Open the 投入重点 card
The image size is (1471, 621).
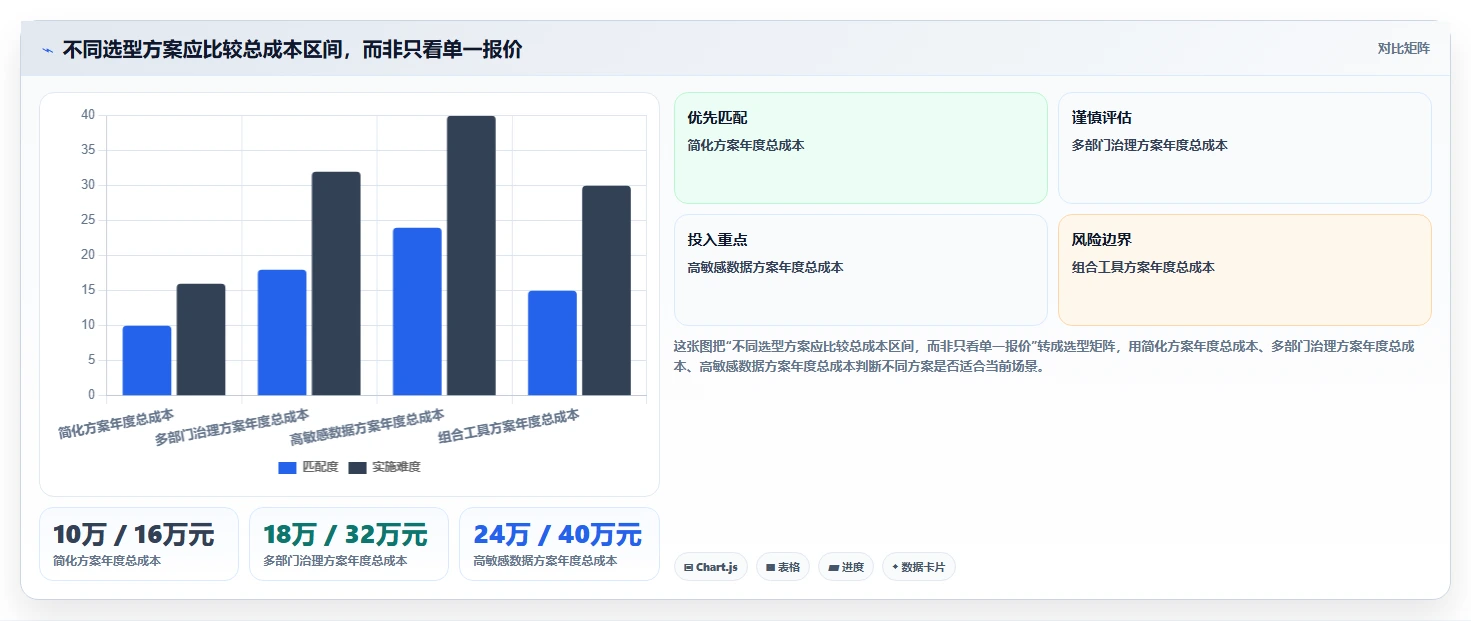point(861,270)
